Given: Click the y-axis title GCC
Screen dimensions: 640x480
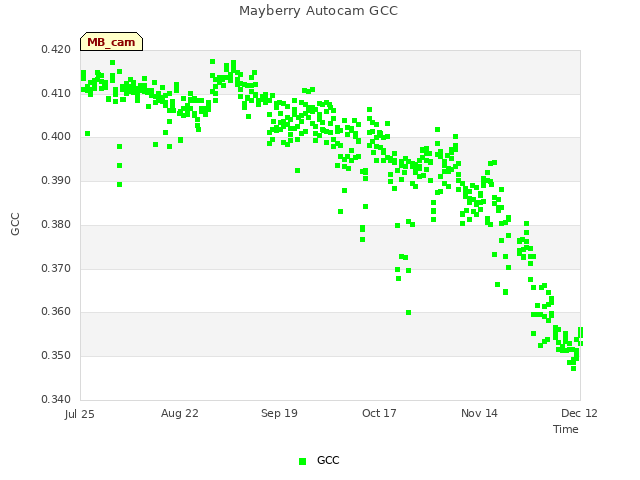Looking at the screenshot, I should (x=15, y=224).
